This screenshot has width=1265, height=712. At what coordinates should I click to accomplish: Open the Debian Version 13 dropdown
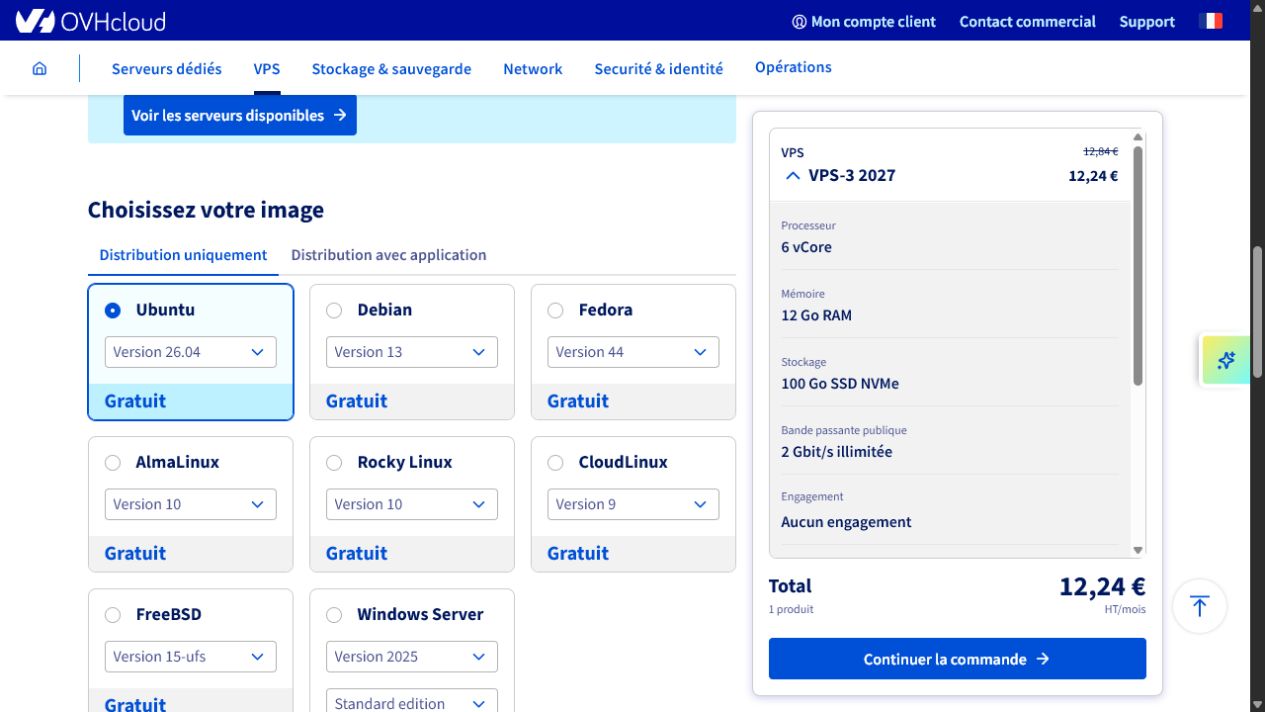point(411,352)
